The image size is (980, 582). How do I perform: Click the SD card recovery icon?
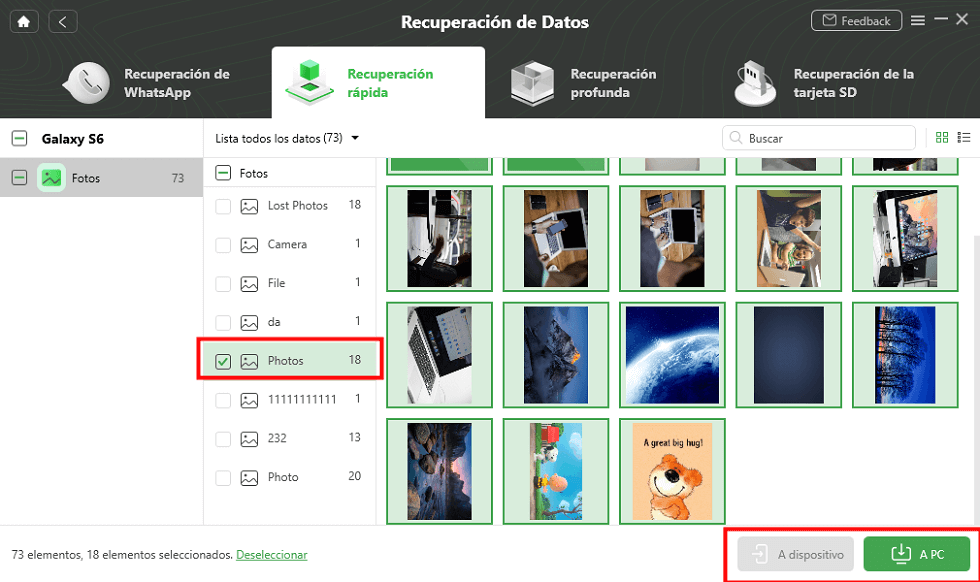click(755, 83)
